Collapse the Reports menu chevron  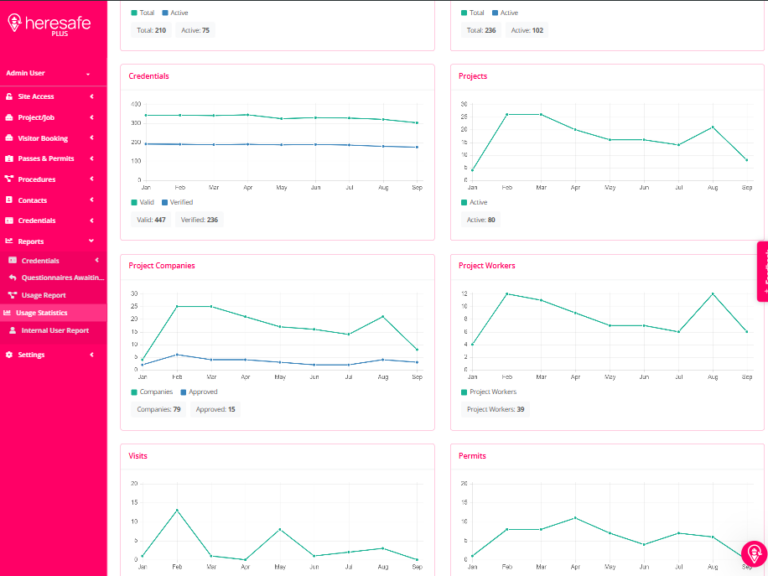point(92,241)
